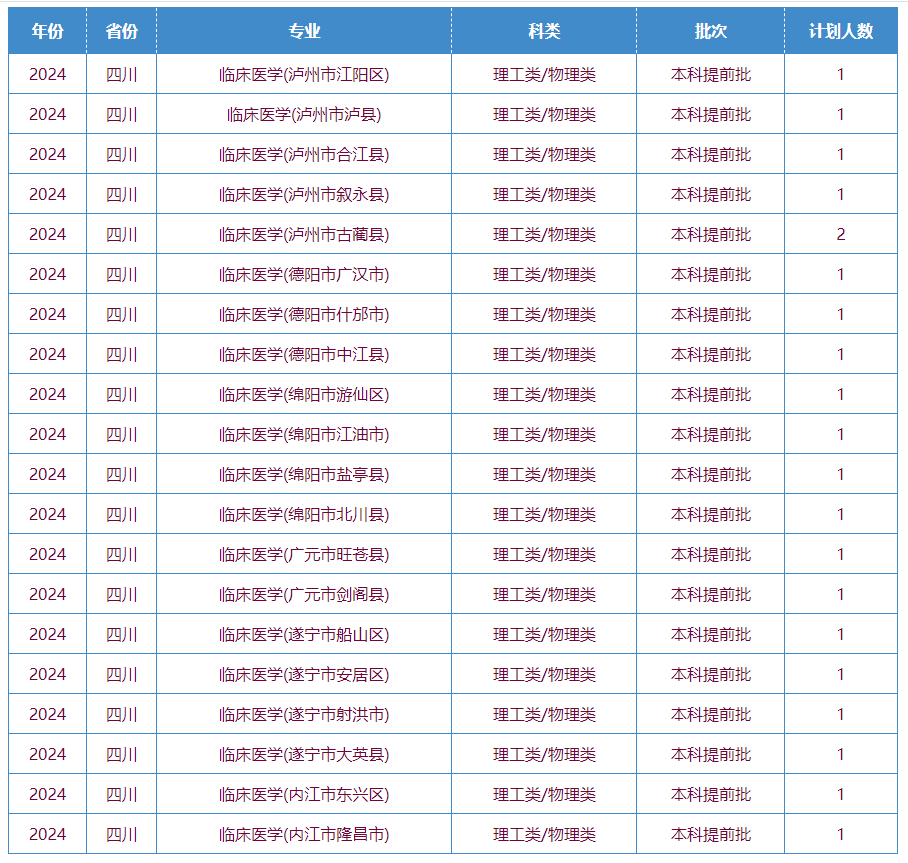Select the 临床医学(遂宁市船山区) cell
The height and width of the screenshot is (863, 908).
(304, 634)
